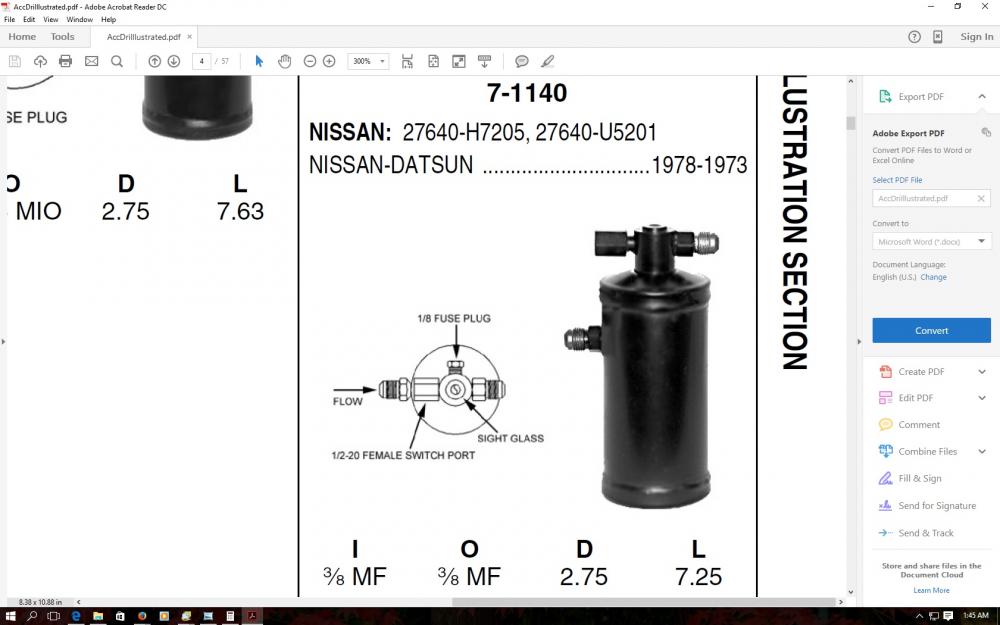
Task: Open Microsoft Edge from the taskbar
Action: point(76,616)
